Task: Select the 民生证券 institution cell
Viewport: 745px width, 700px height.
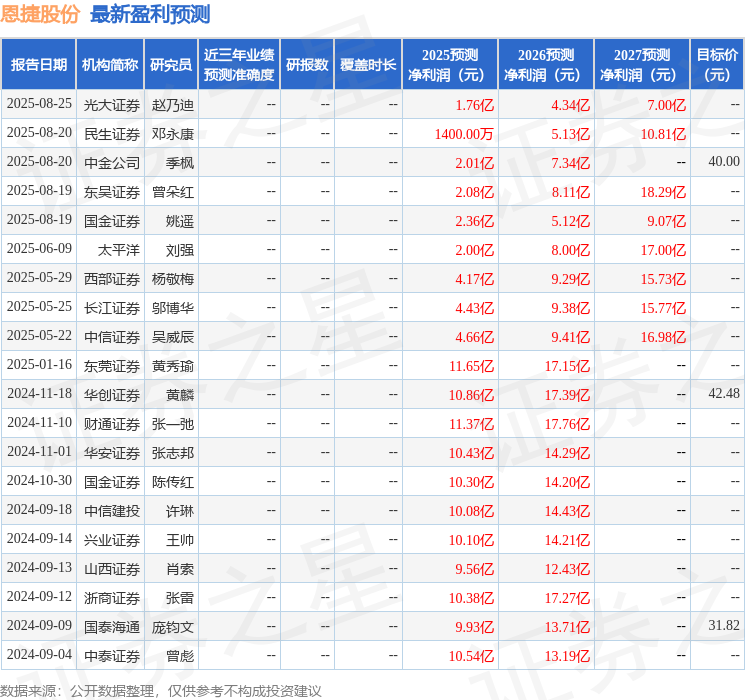Action: tap(112, 134)
